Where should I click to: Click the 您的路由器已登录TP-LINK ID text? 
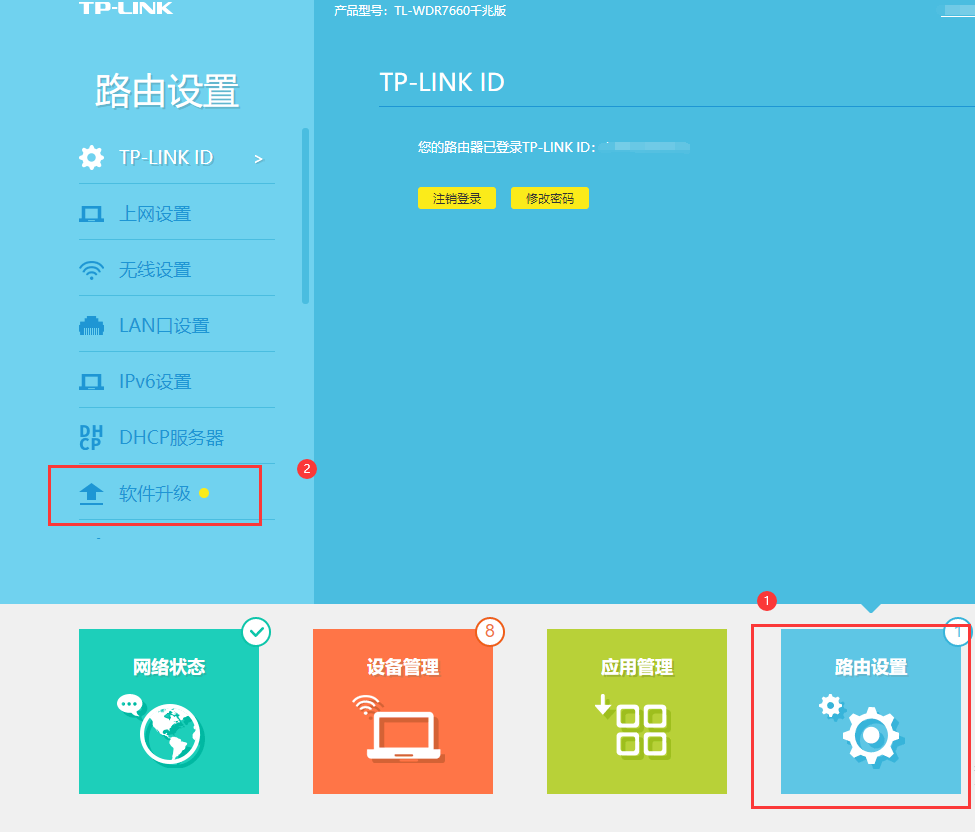(x=507, y=147)
